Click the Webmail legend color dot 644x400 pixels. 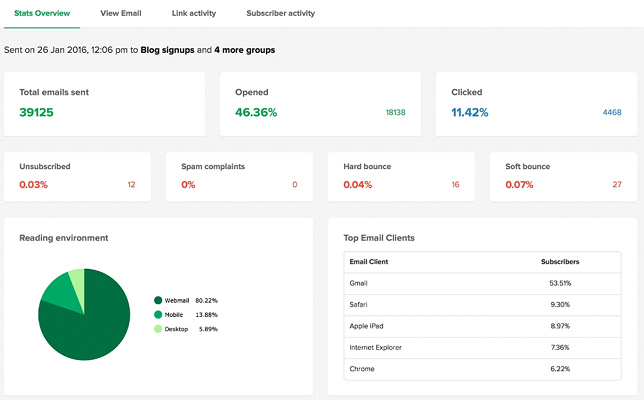[158, 300]
